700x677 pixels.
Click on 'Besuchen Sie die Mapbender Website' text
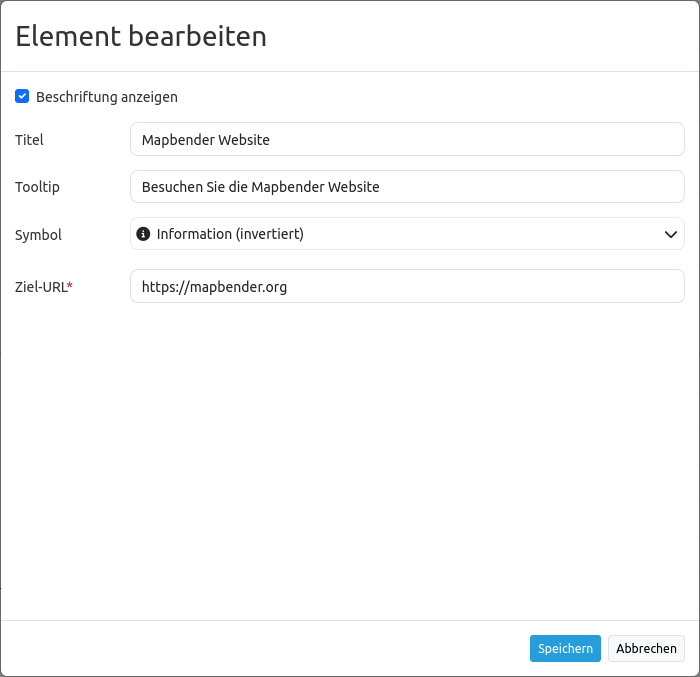pos(260,187)
